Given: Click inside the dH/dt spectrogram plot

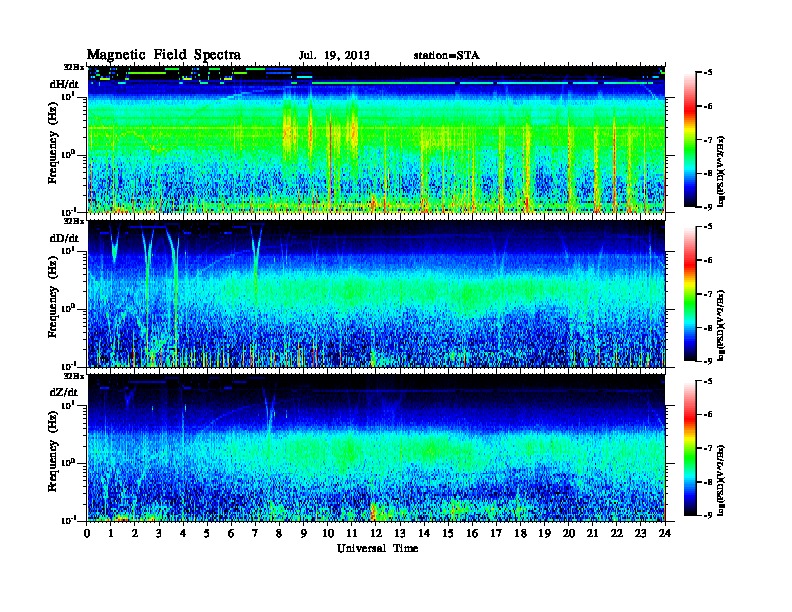Looking at the screenshot, I should coord(376,139).
